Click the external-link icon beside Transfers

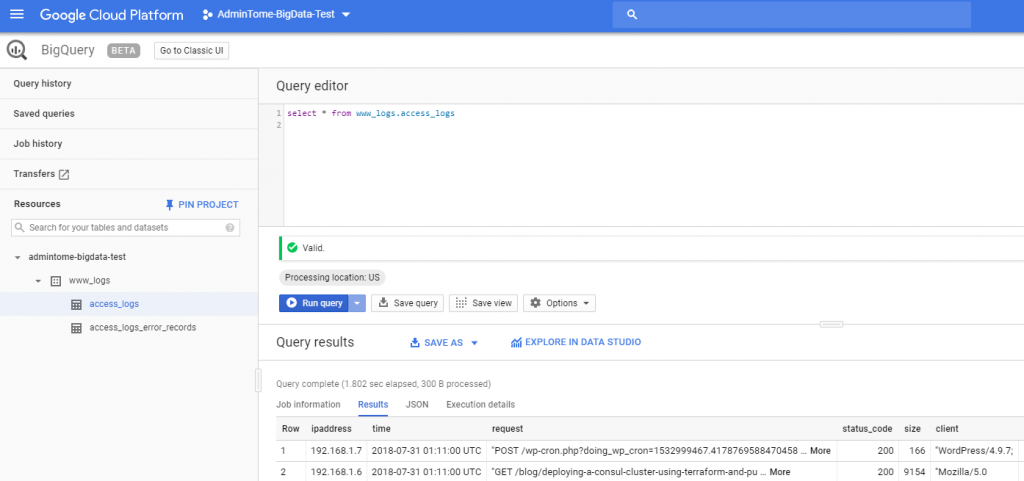click(x=64, y=174)
